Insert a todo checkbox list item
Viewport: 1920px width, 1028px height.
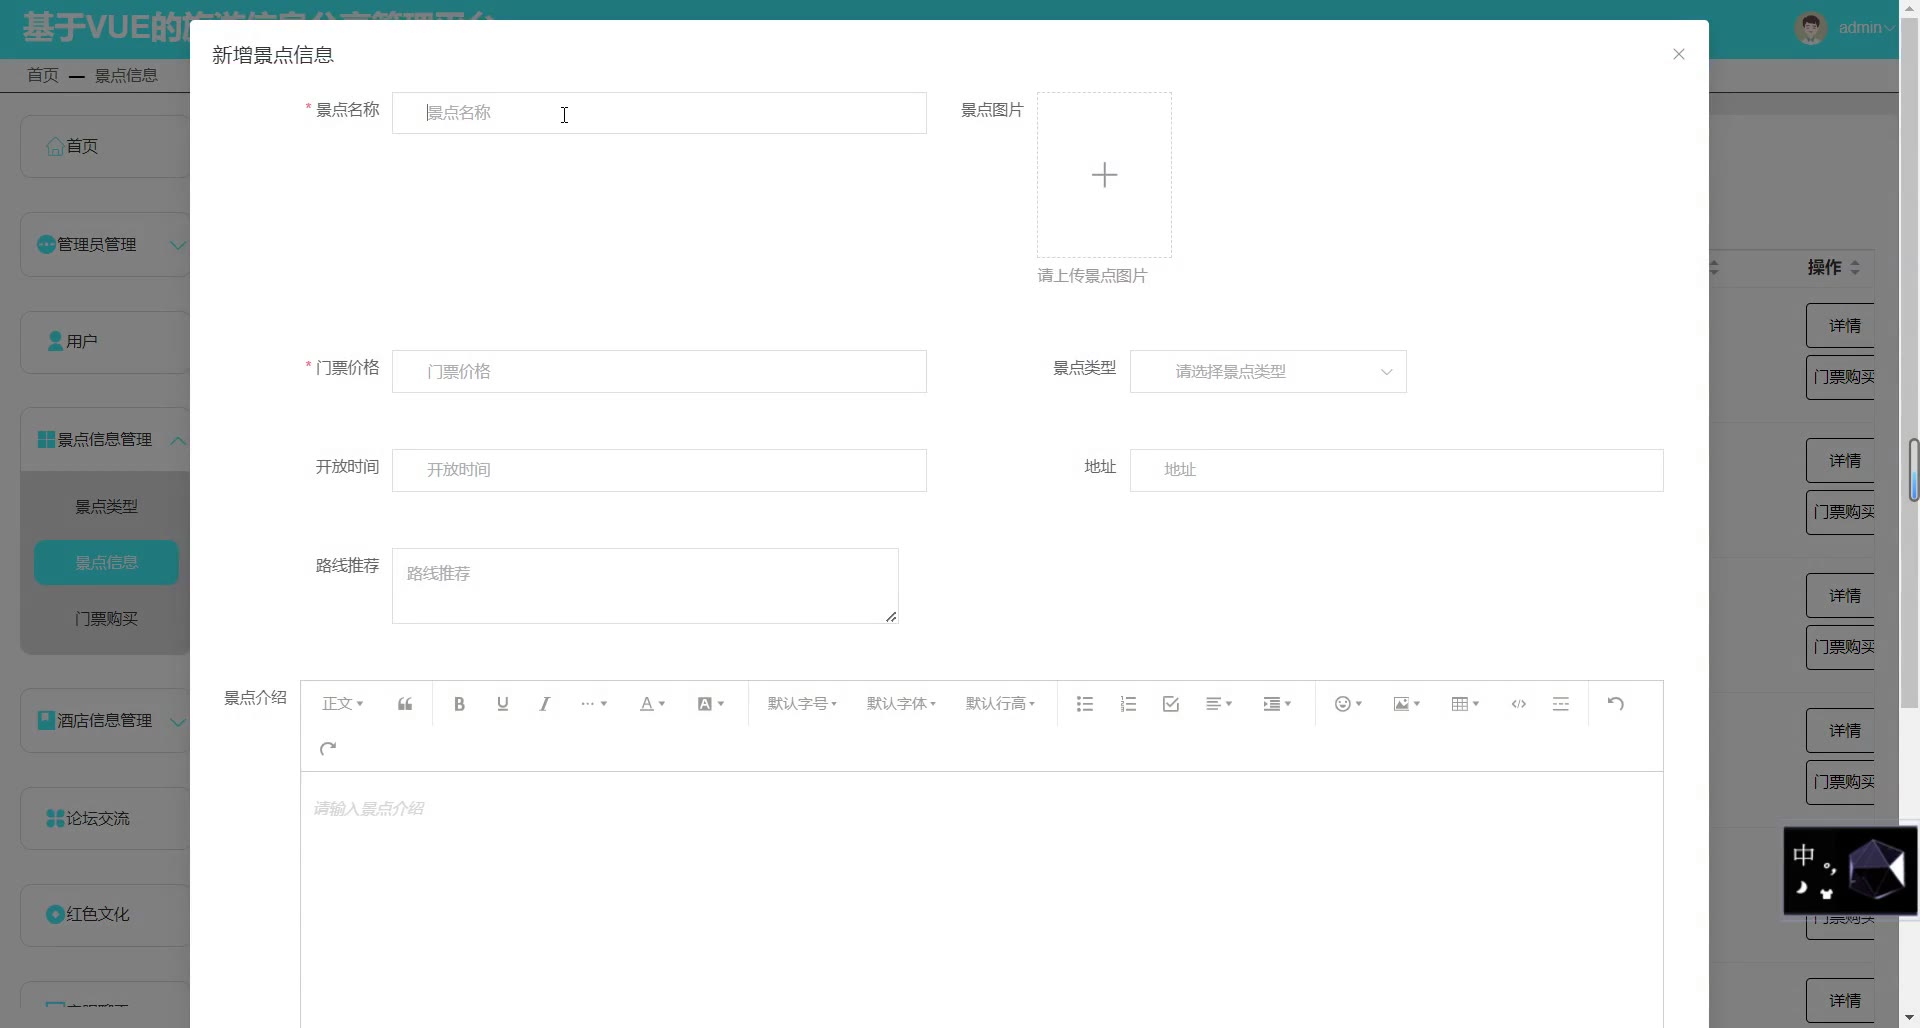click(1171, 704)
